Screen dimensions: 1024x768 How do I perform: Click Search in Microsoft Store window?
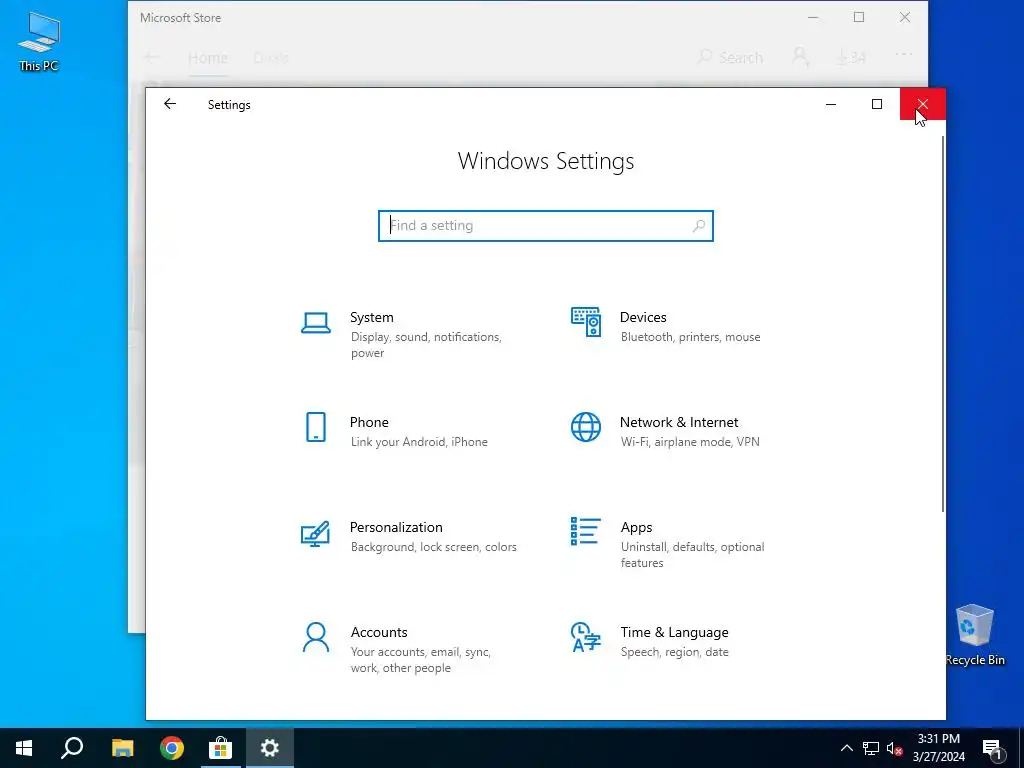coord(730,57)
